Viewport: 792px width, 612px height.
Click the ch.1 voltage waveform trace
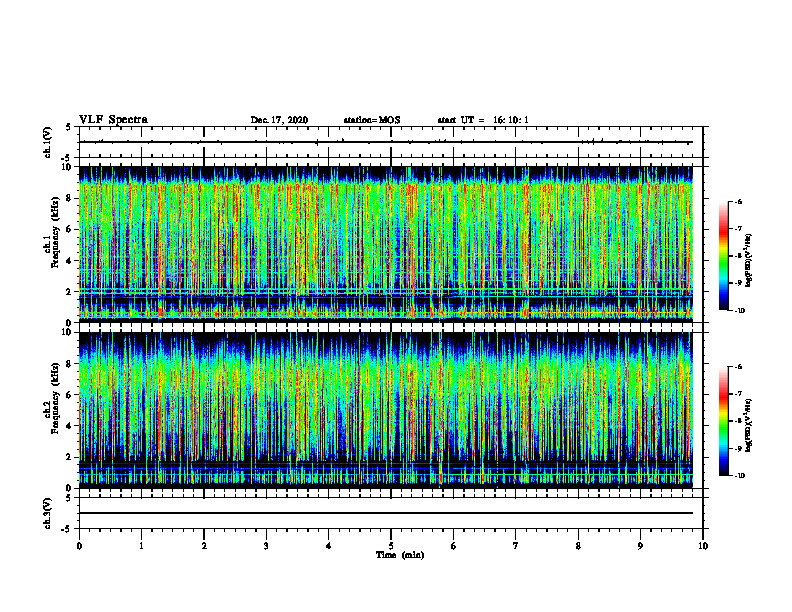[386, 142]
